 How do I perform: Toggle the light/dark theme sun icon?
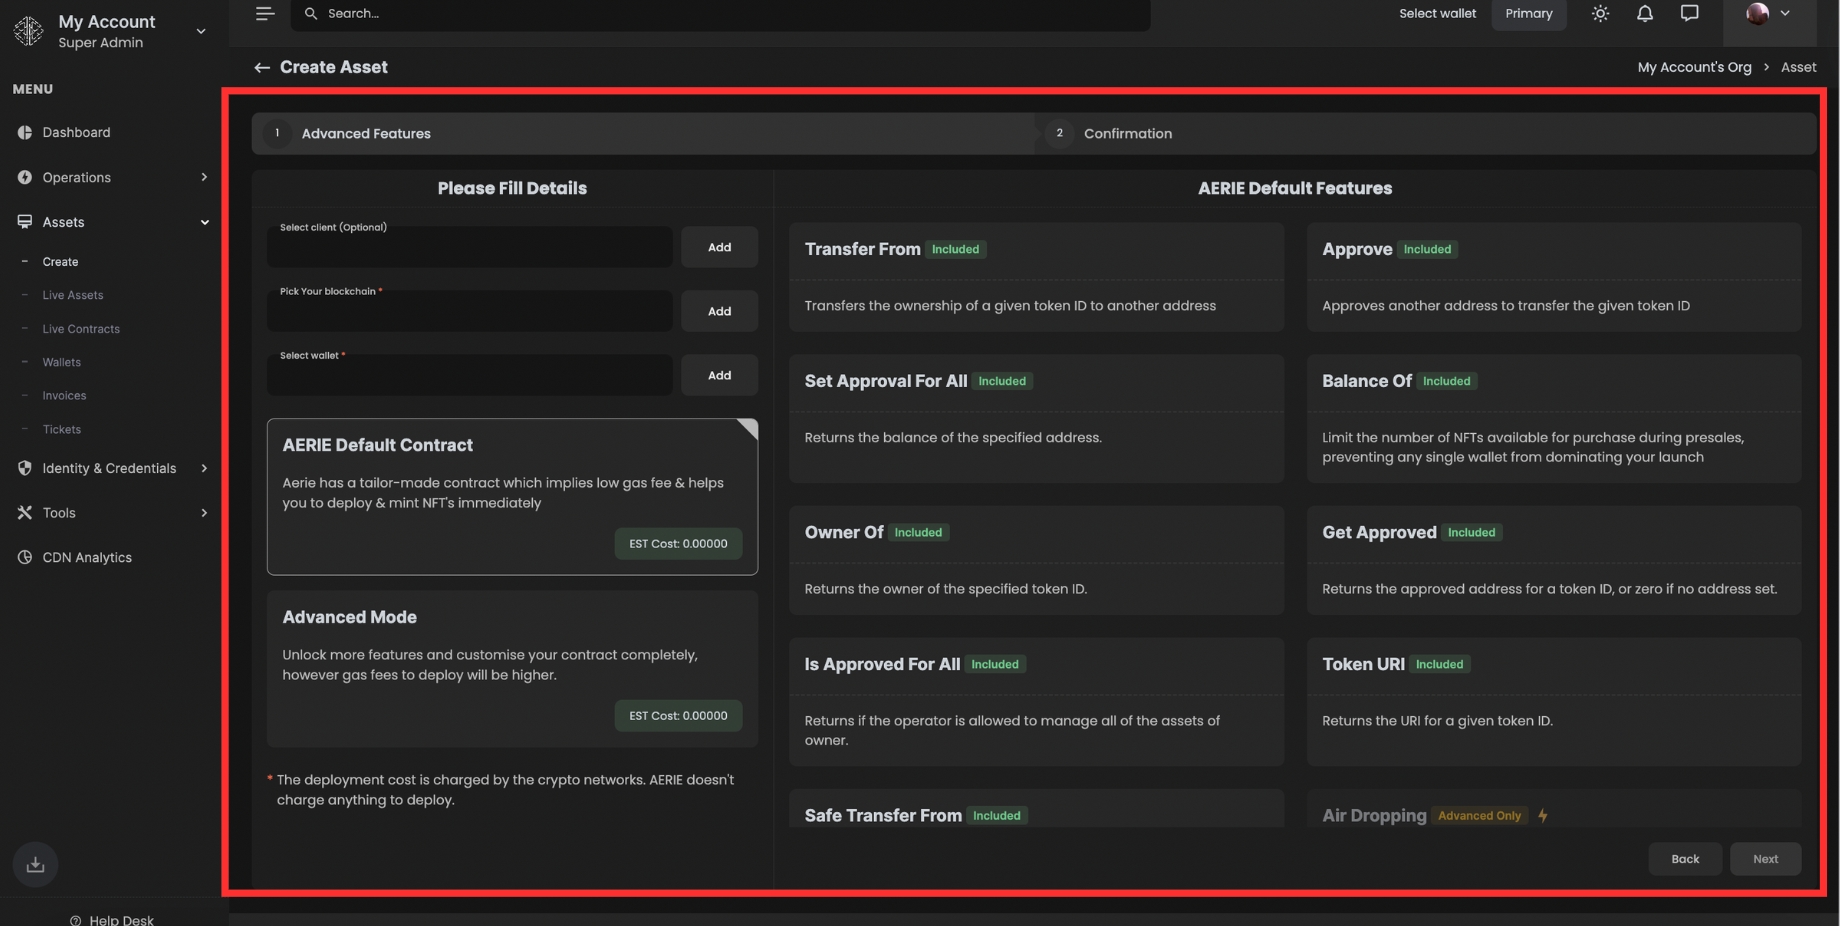pos(1600,14)
